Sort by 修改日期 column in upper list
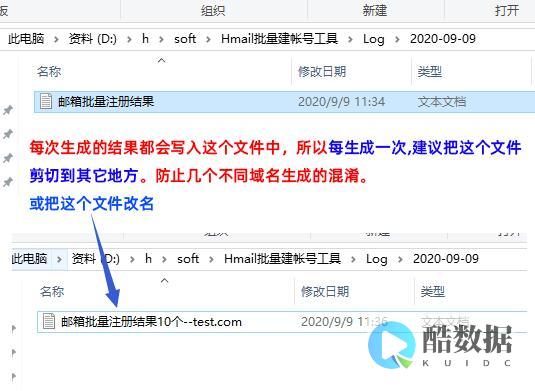Screen dimensions: 535x391 pyautogui.click(x=322, y=71)
